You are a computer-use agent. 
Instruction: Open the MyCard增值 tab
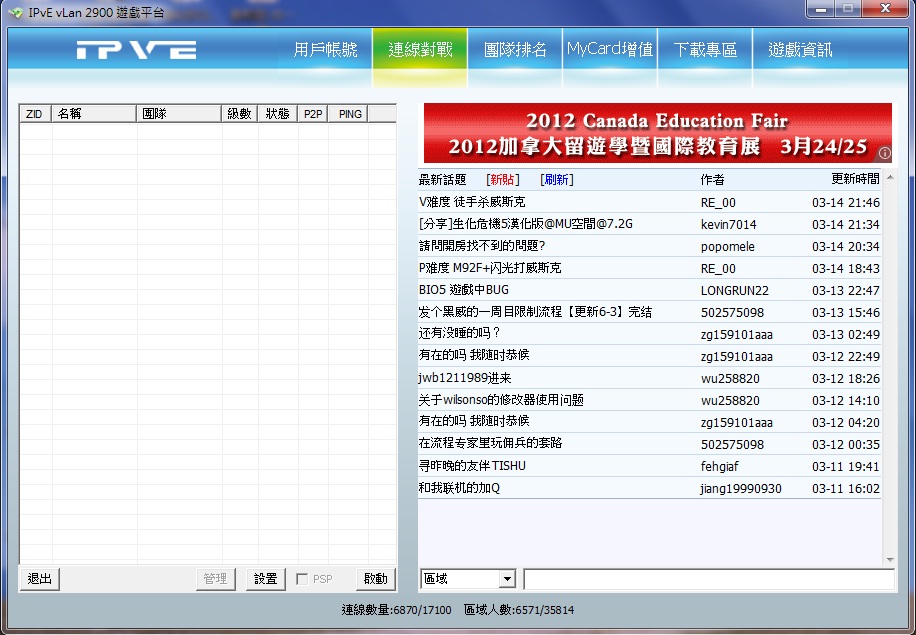click(610, 50)
